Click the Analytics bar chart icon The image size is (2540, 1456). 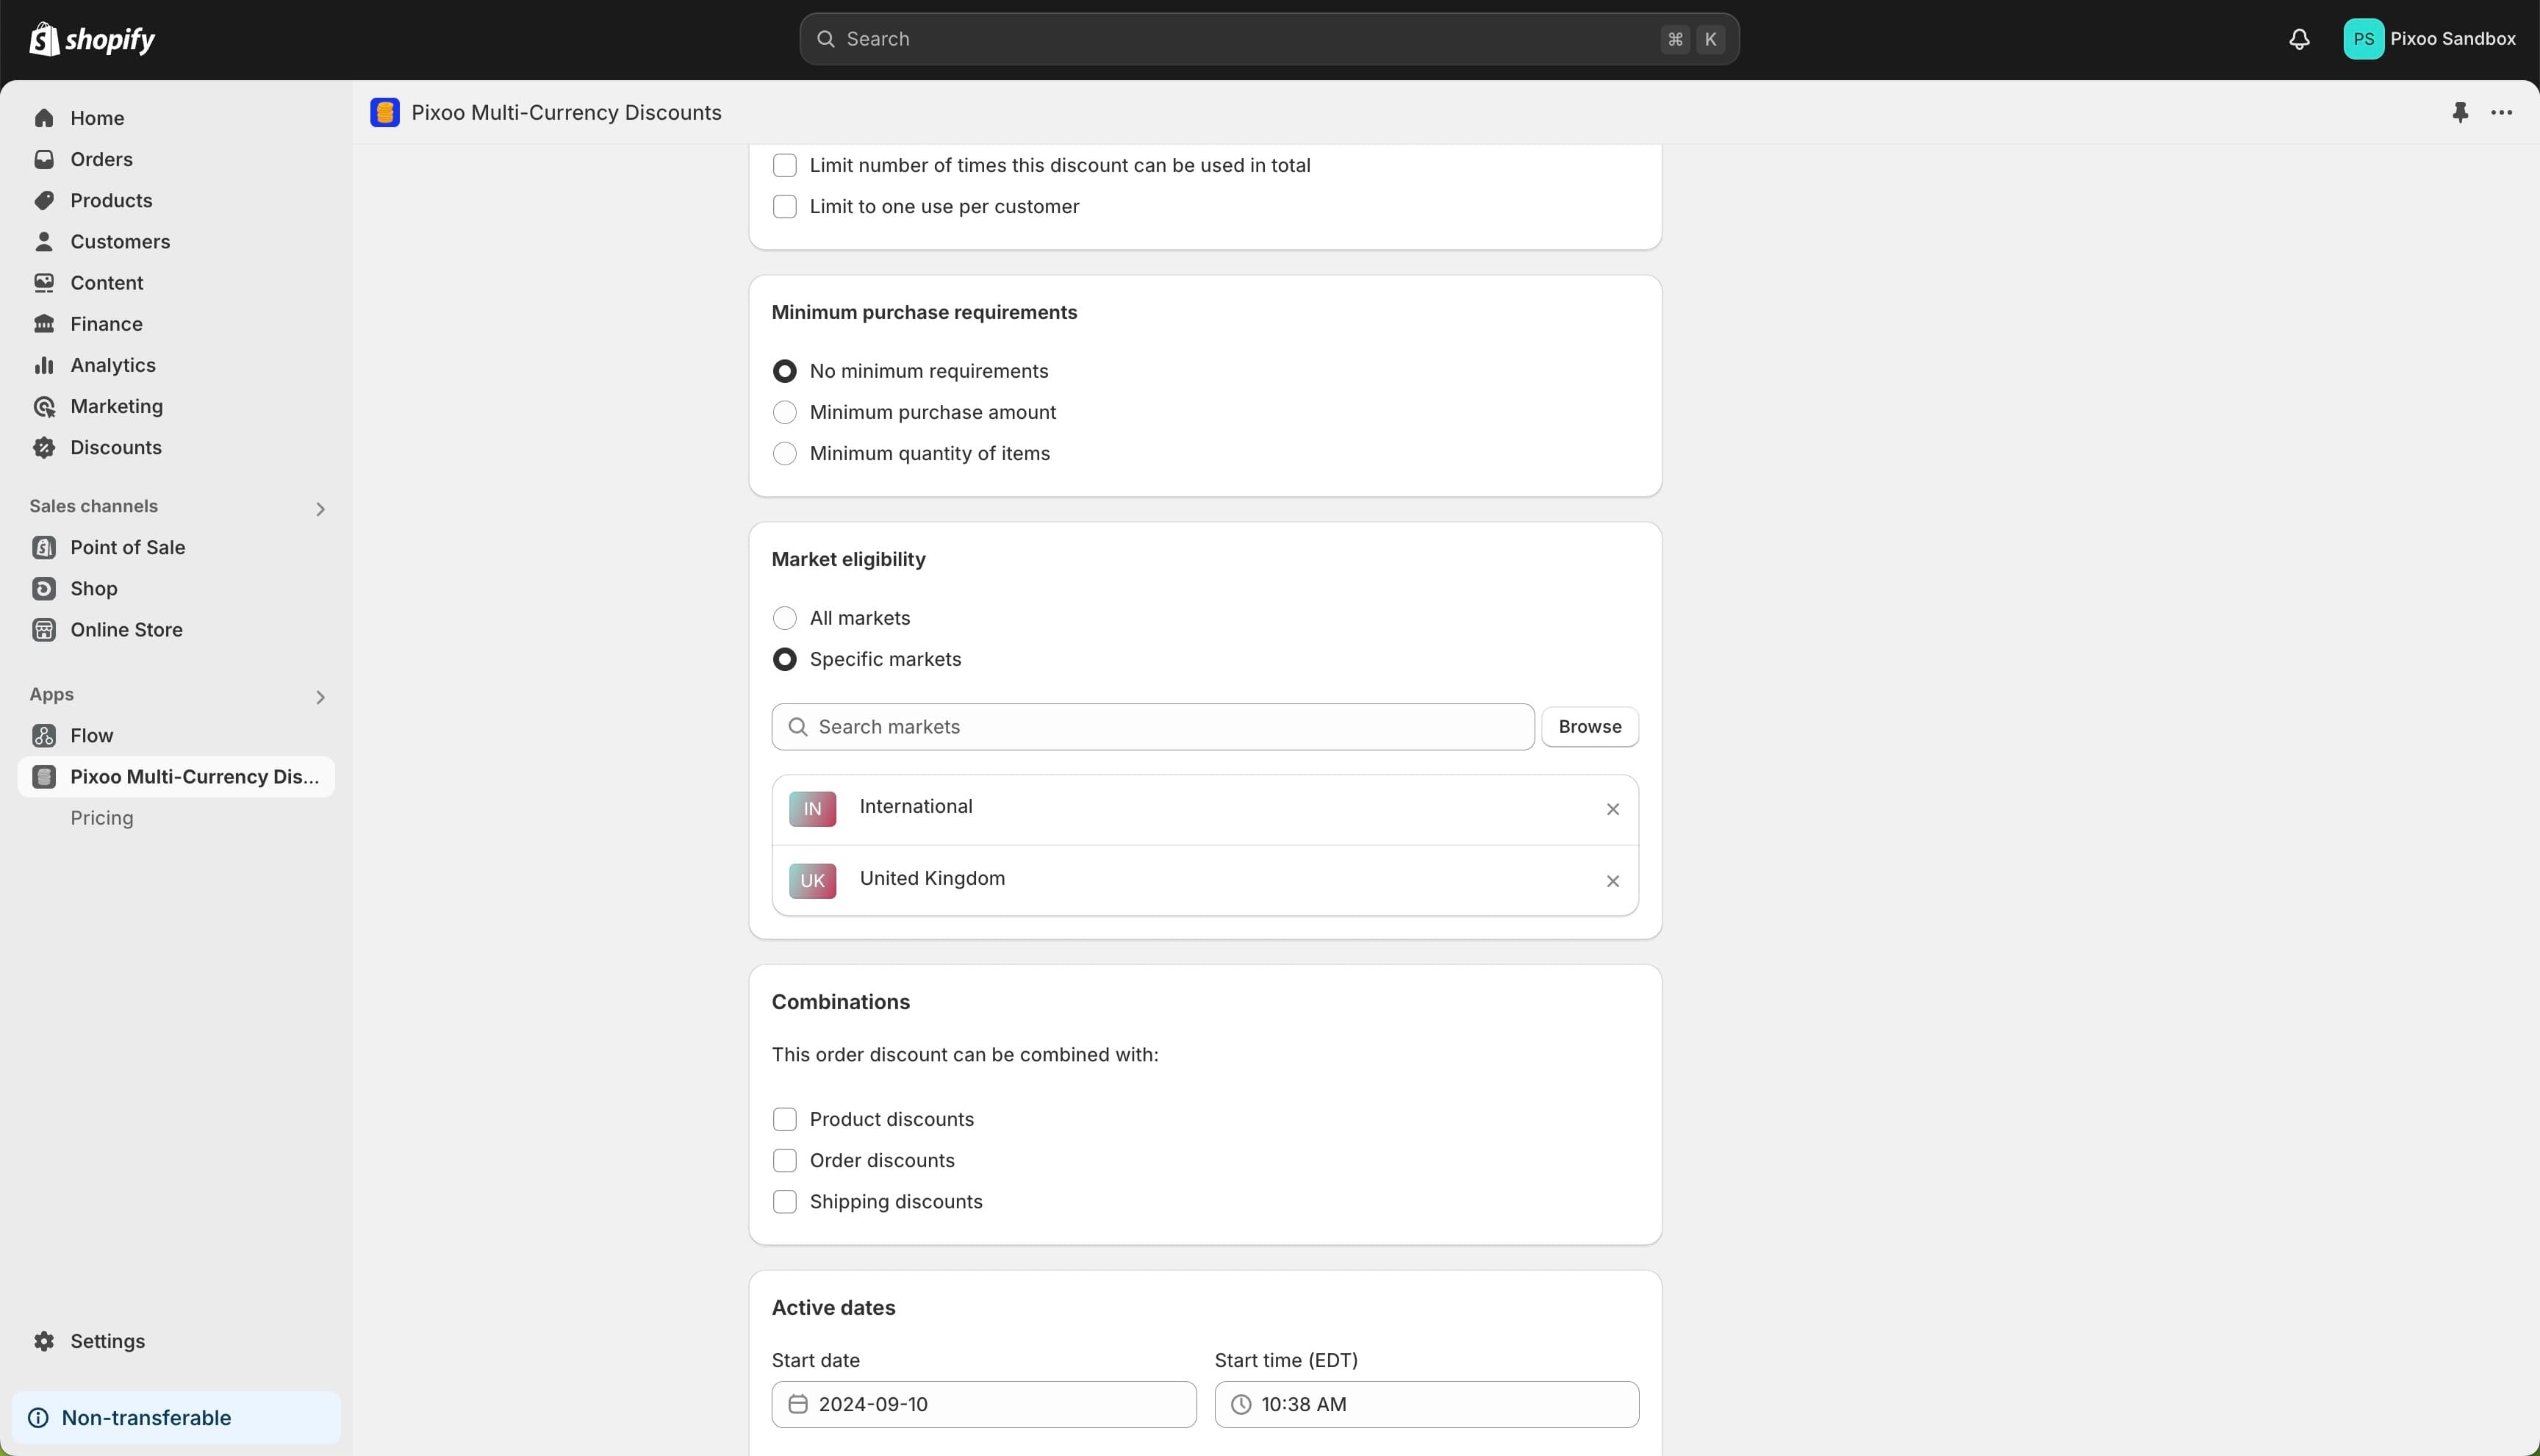pyautogui.click(x=44, y=365)
